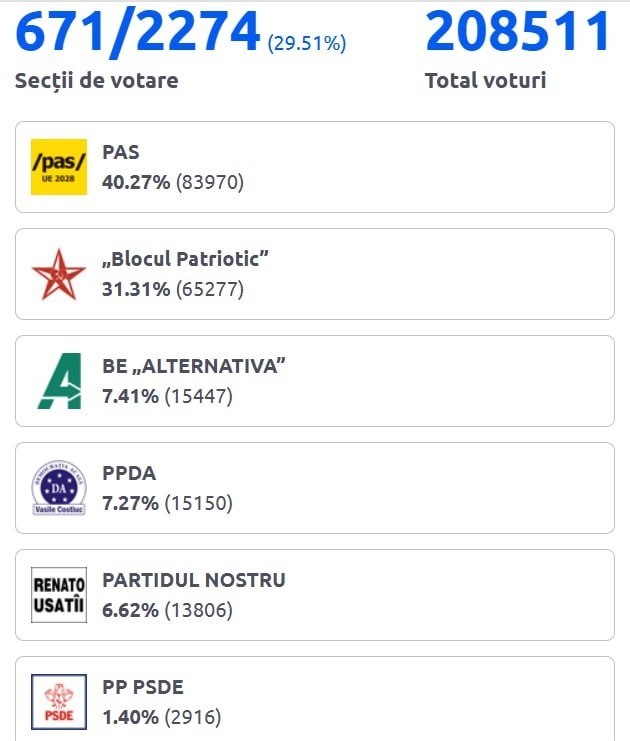630x741 pixels.
Task: Select the PARTIDUL NOSTRU name
Action: pos(194,581)
